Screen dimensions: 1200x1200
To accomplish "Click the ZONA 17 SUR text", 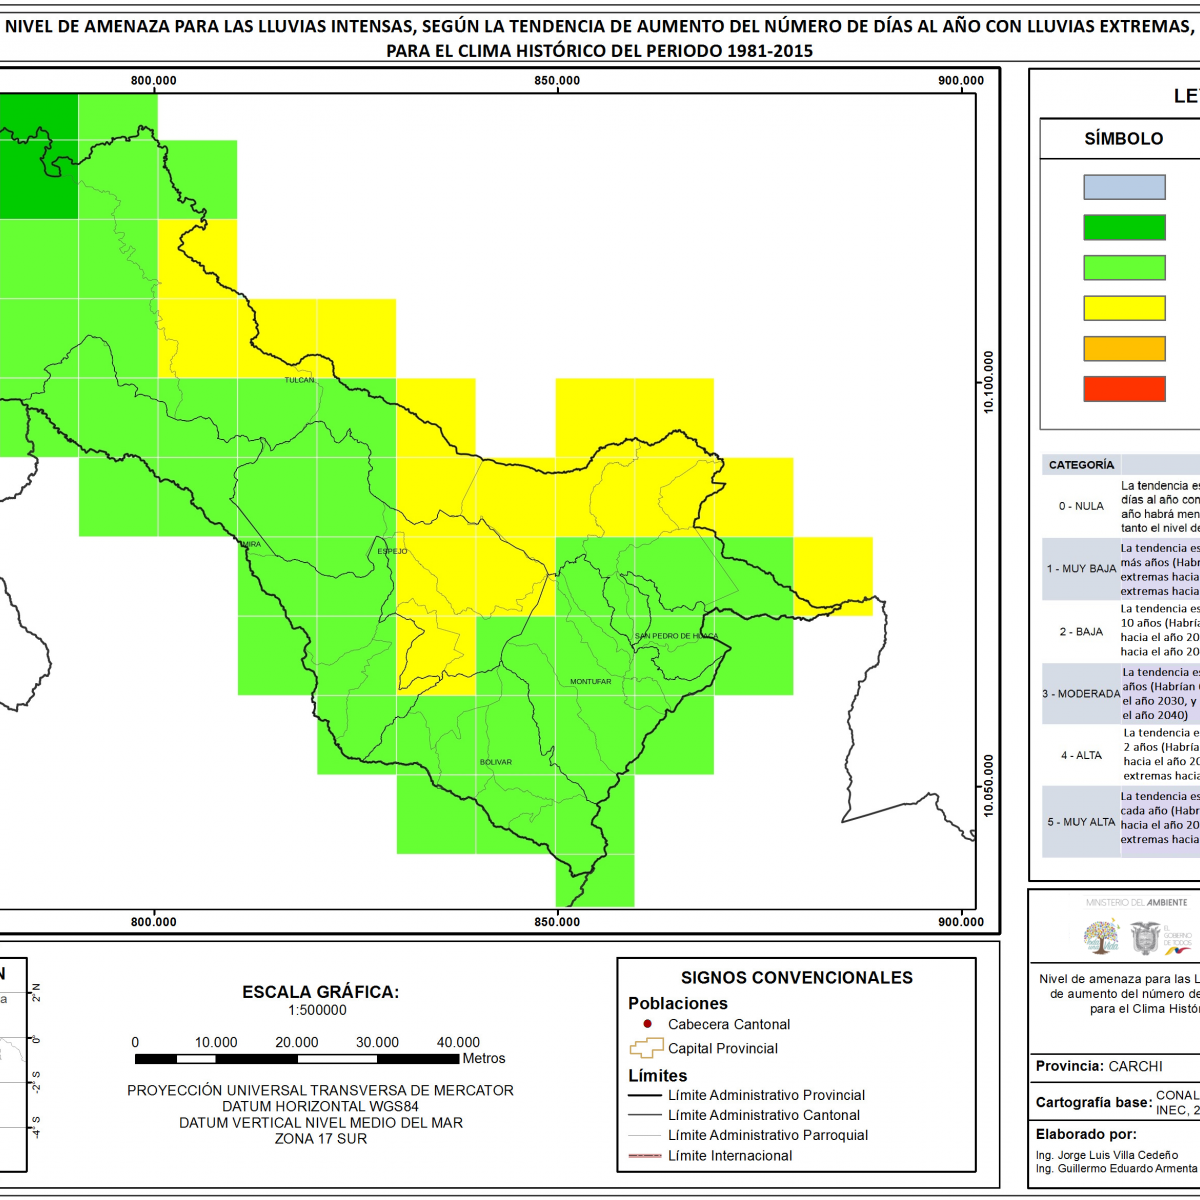I will click(x=320, y=1139).
